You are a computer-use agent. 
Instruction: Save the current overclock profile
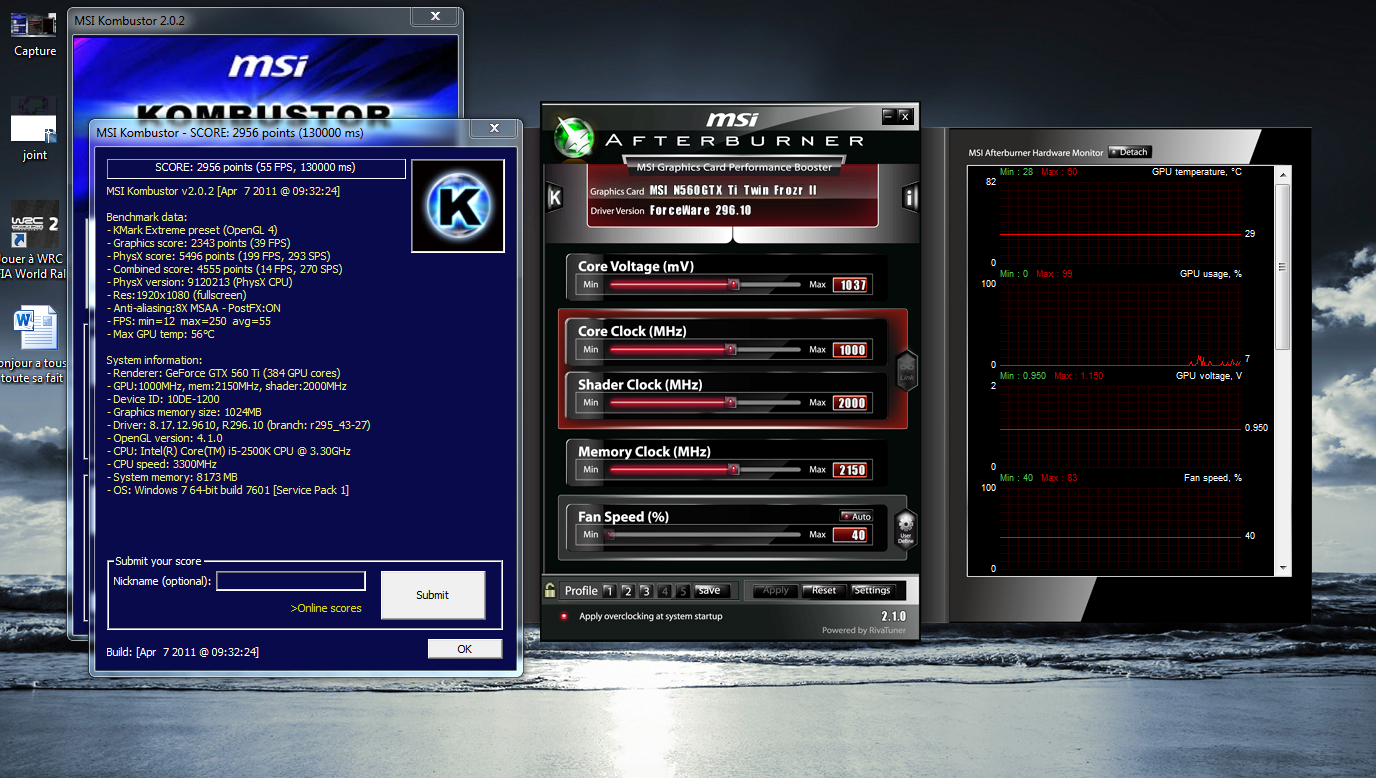[x=708, y=590]
